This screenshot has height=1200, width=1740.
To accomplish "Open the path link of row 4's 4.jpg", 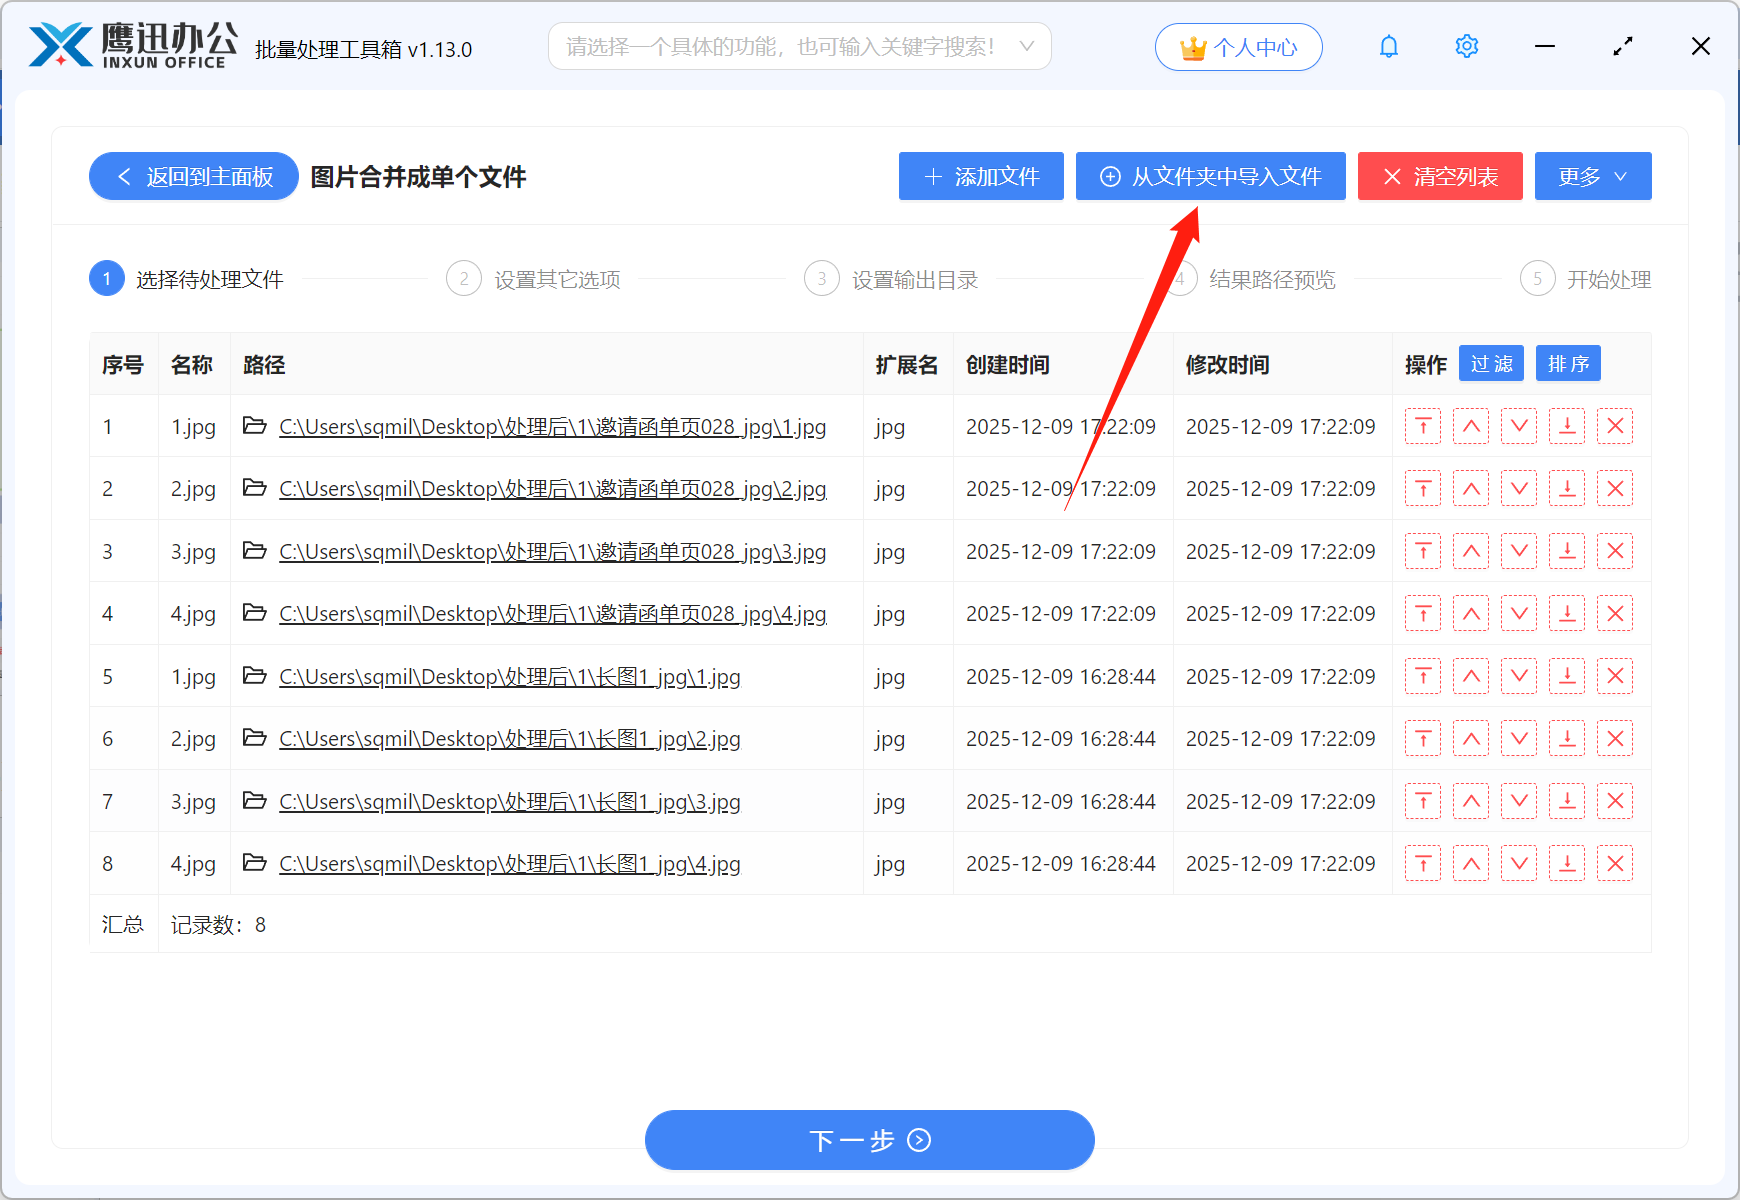I will click(551, 613).
